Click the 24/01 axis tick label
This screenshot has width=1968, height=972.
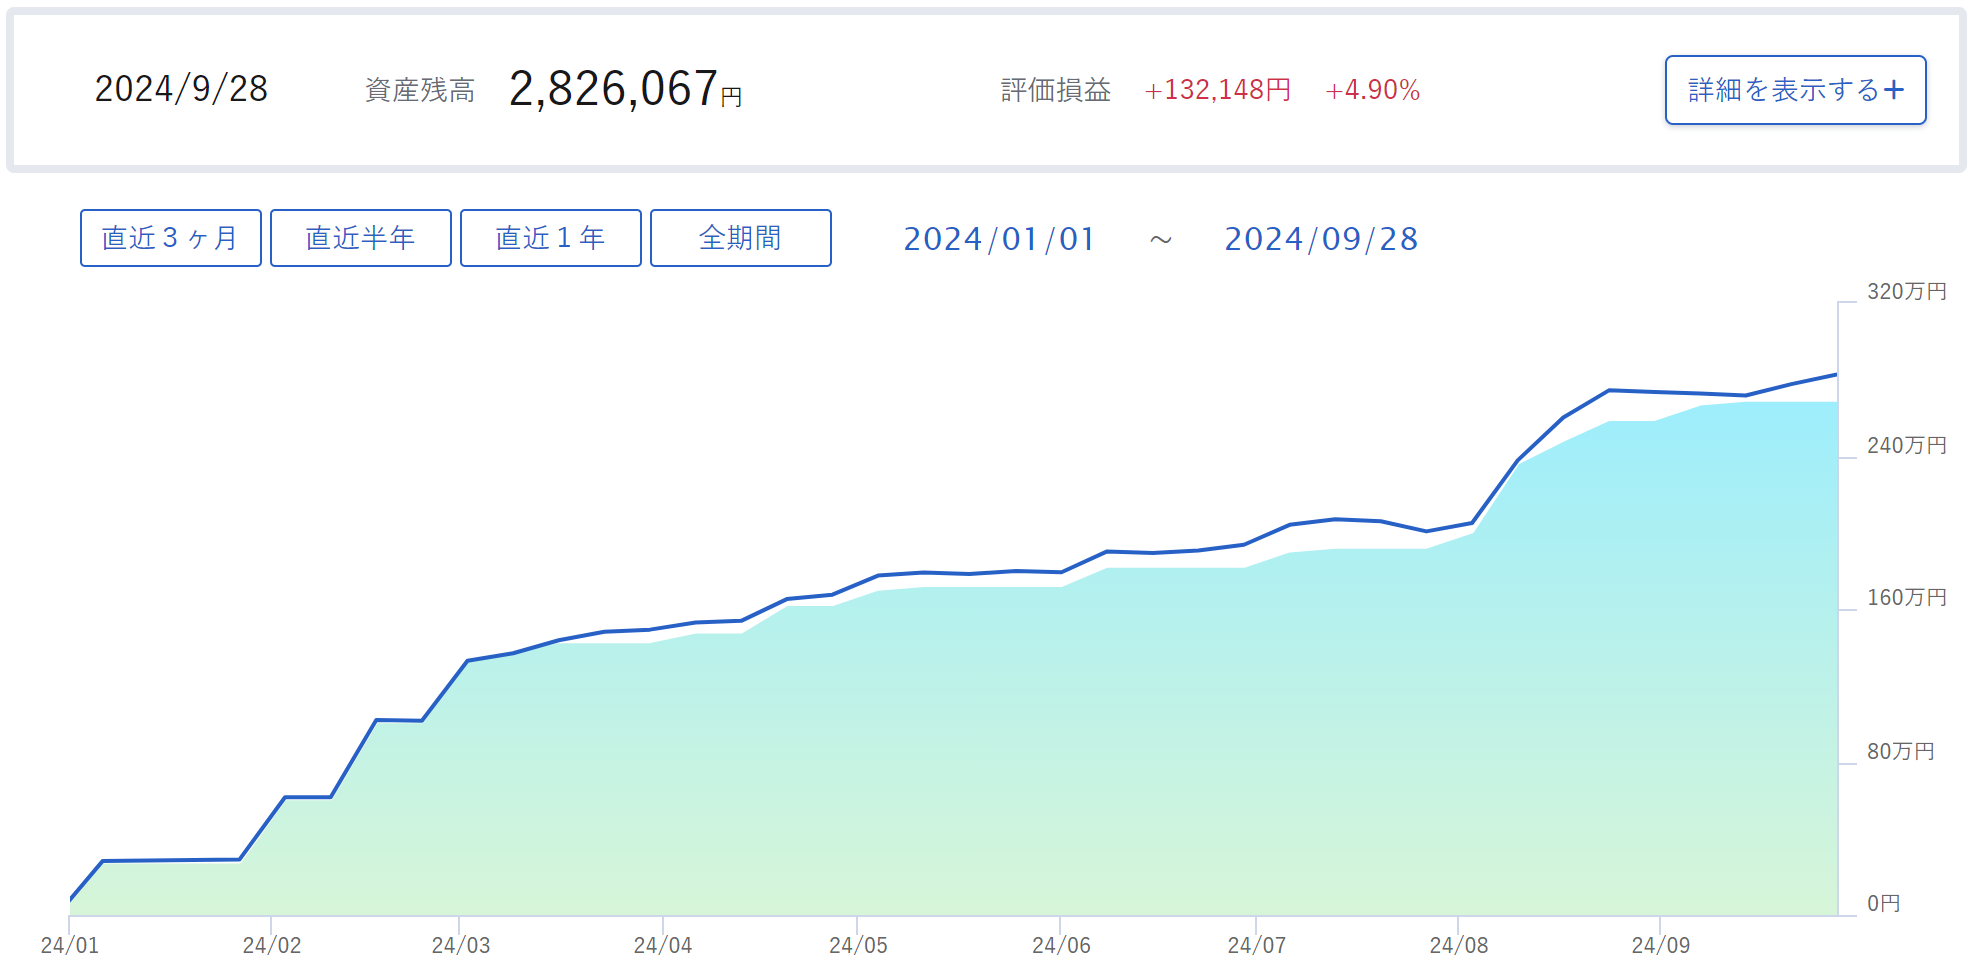[x=70, y=945]
